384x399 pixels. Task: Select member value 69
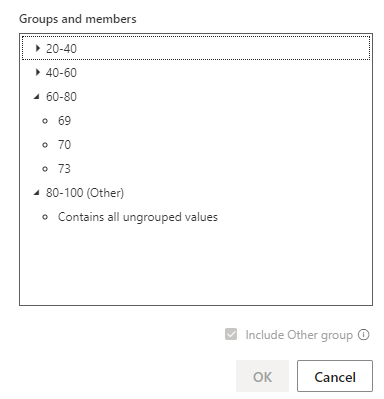64,121
